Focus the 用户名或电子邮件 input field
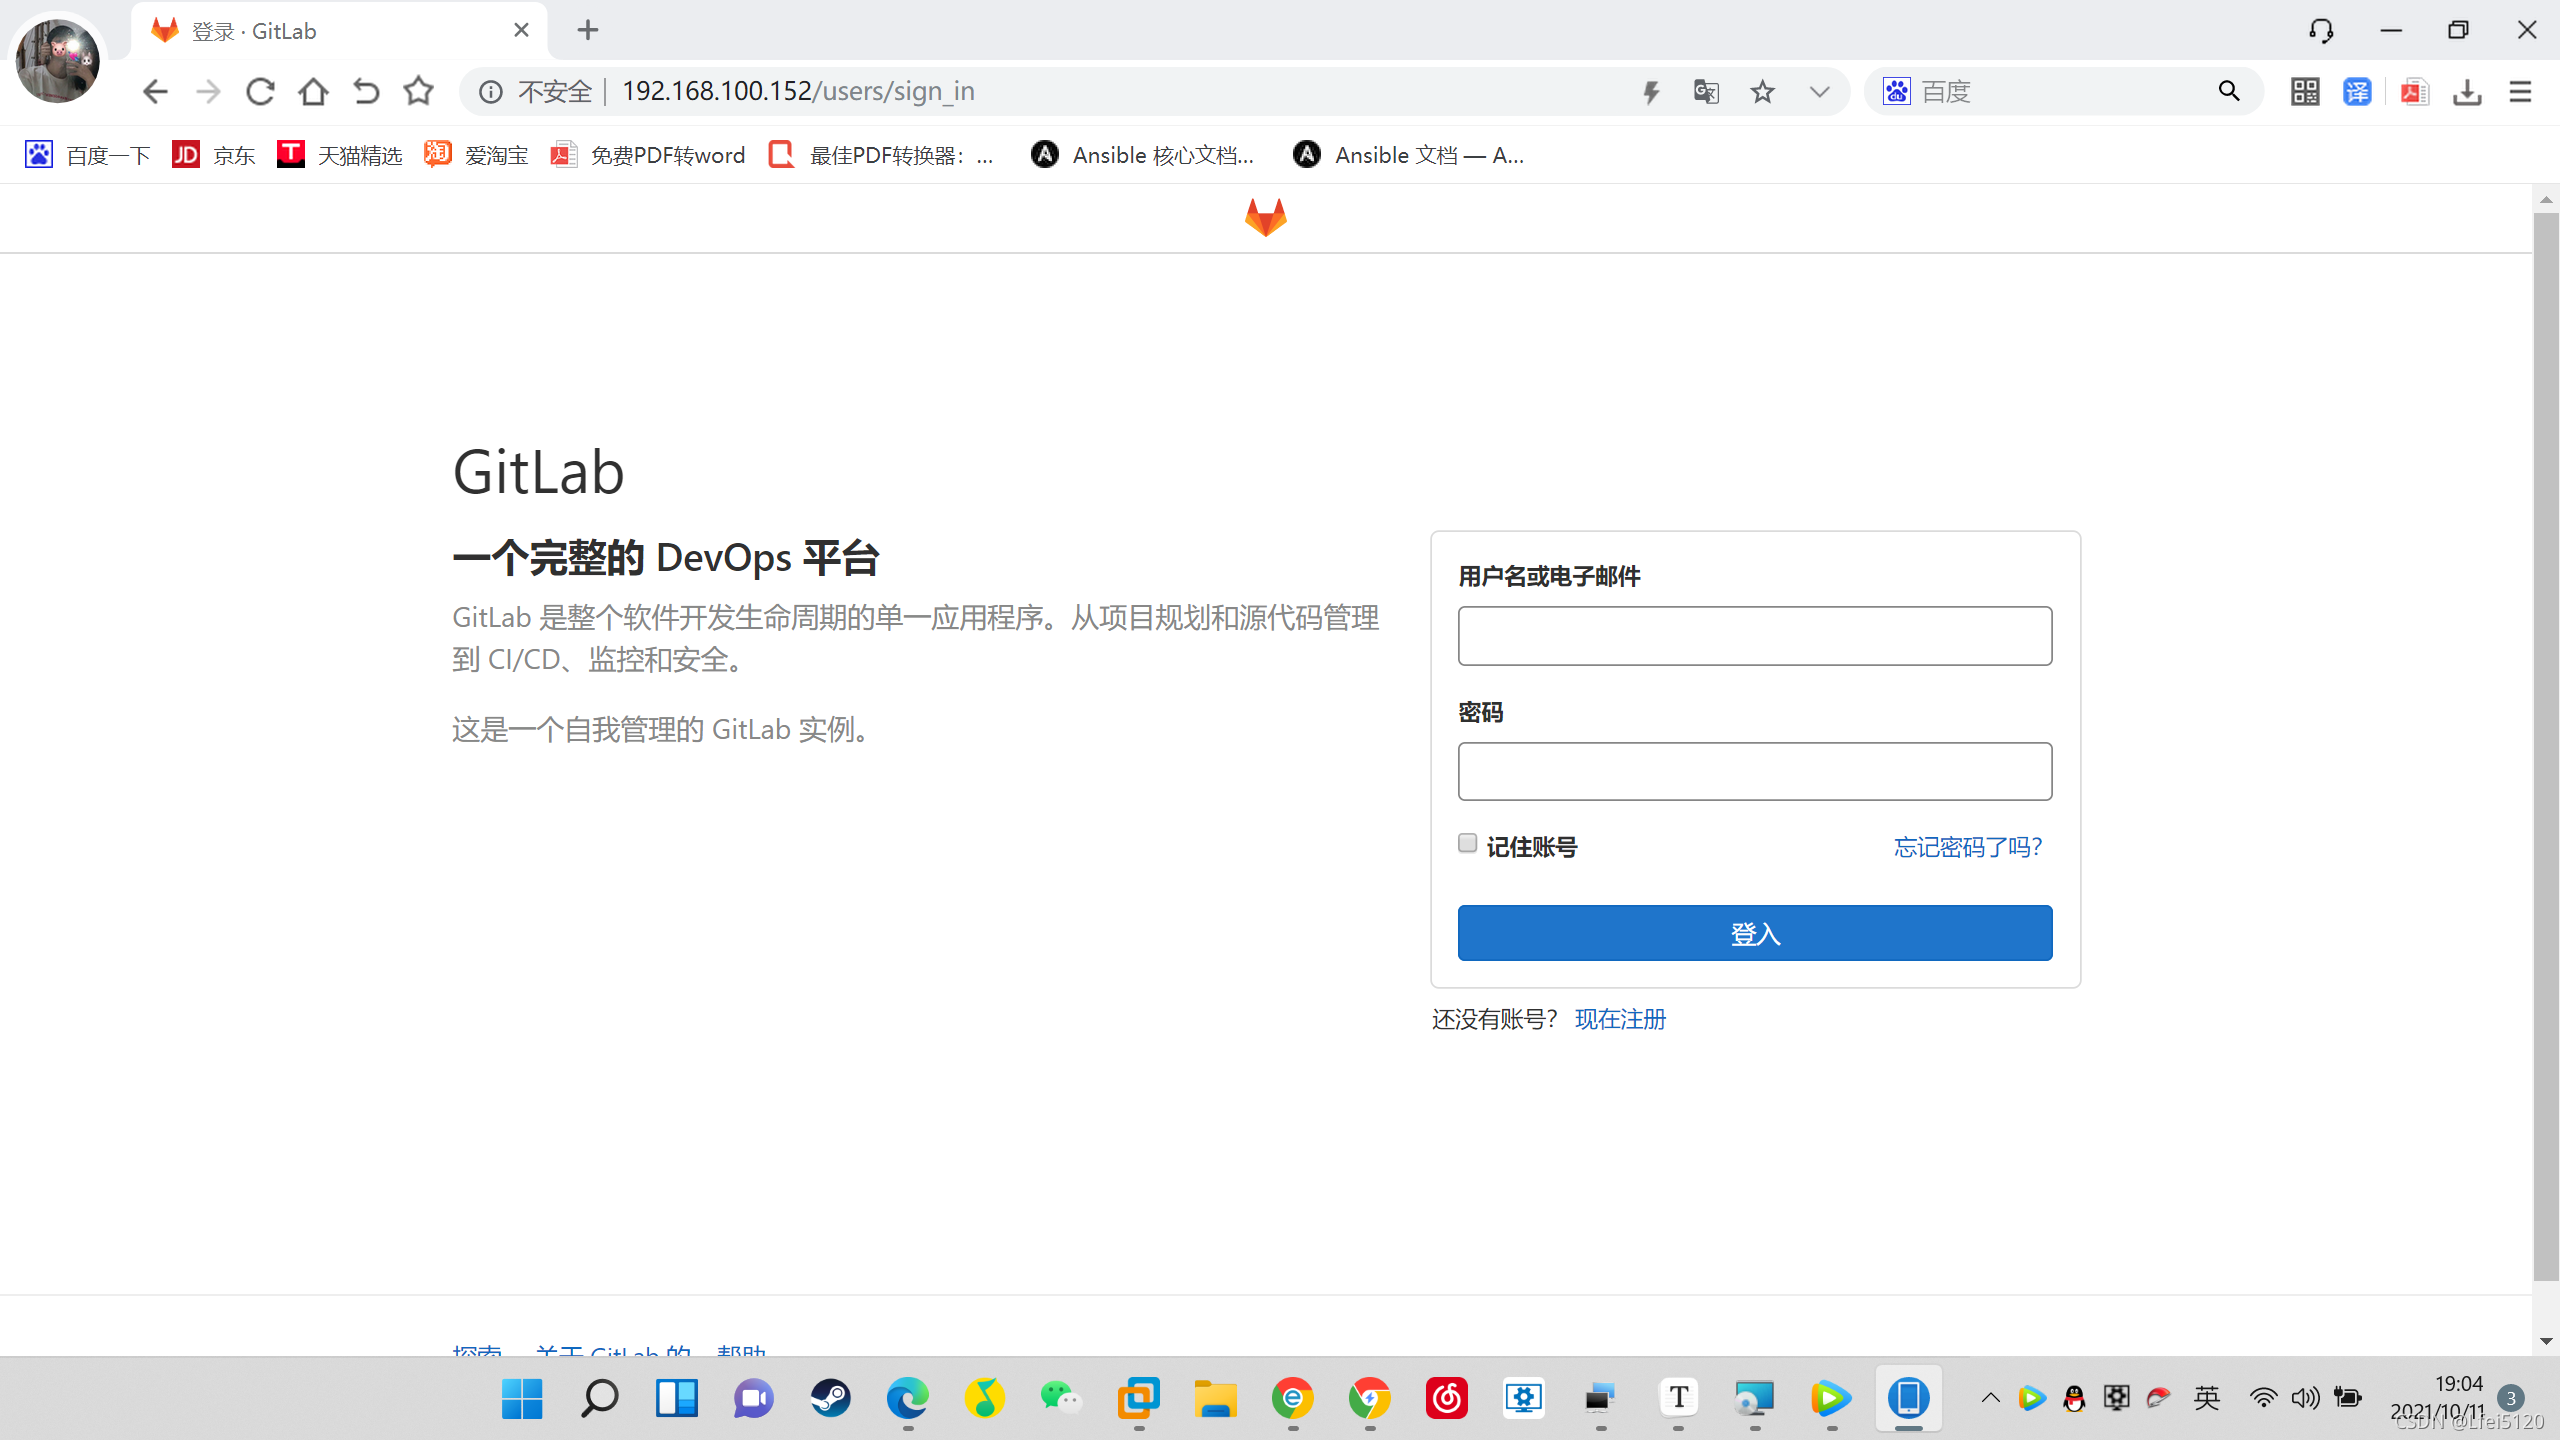Screen dimensions: 2560x1440 [x=1755, y=636]
